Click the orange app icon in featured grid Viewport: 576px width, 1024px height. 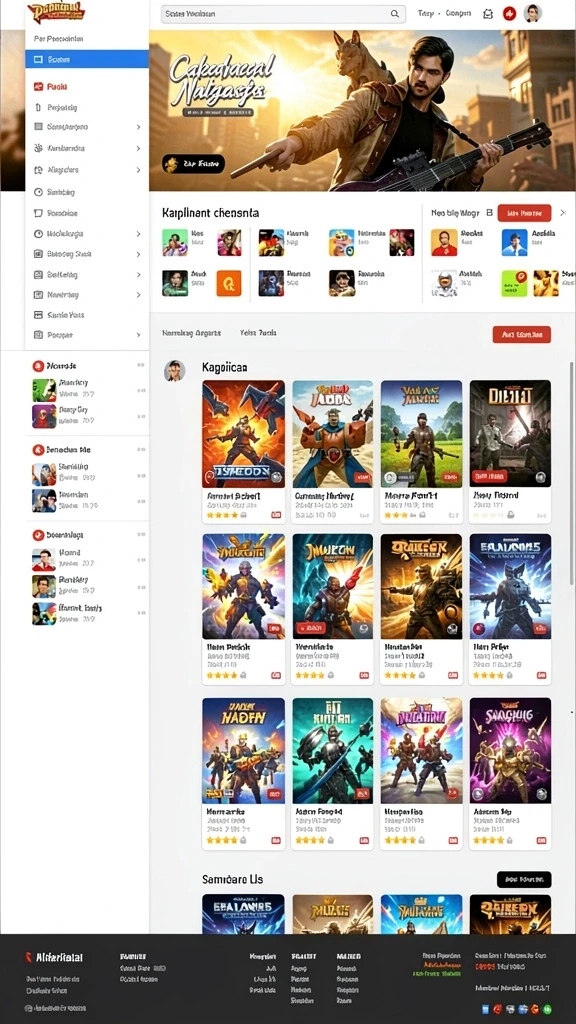229,283
